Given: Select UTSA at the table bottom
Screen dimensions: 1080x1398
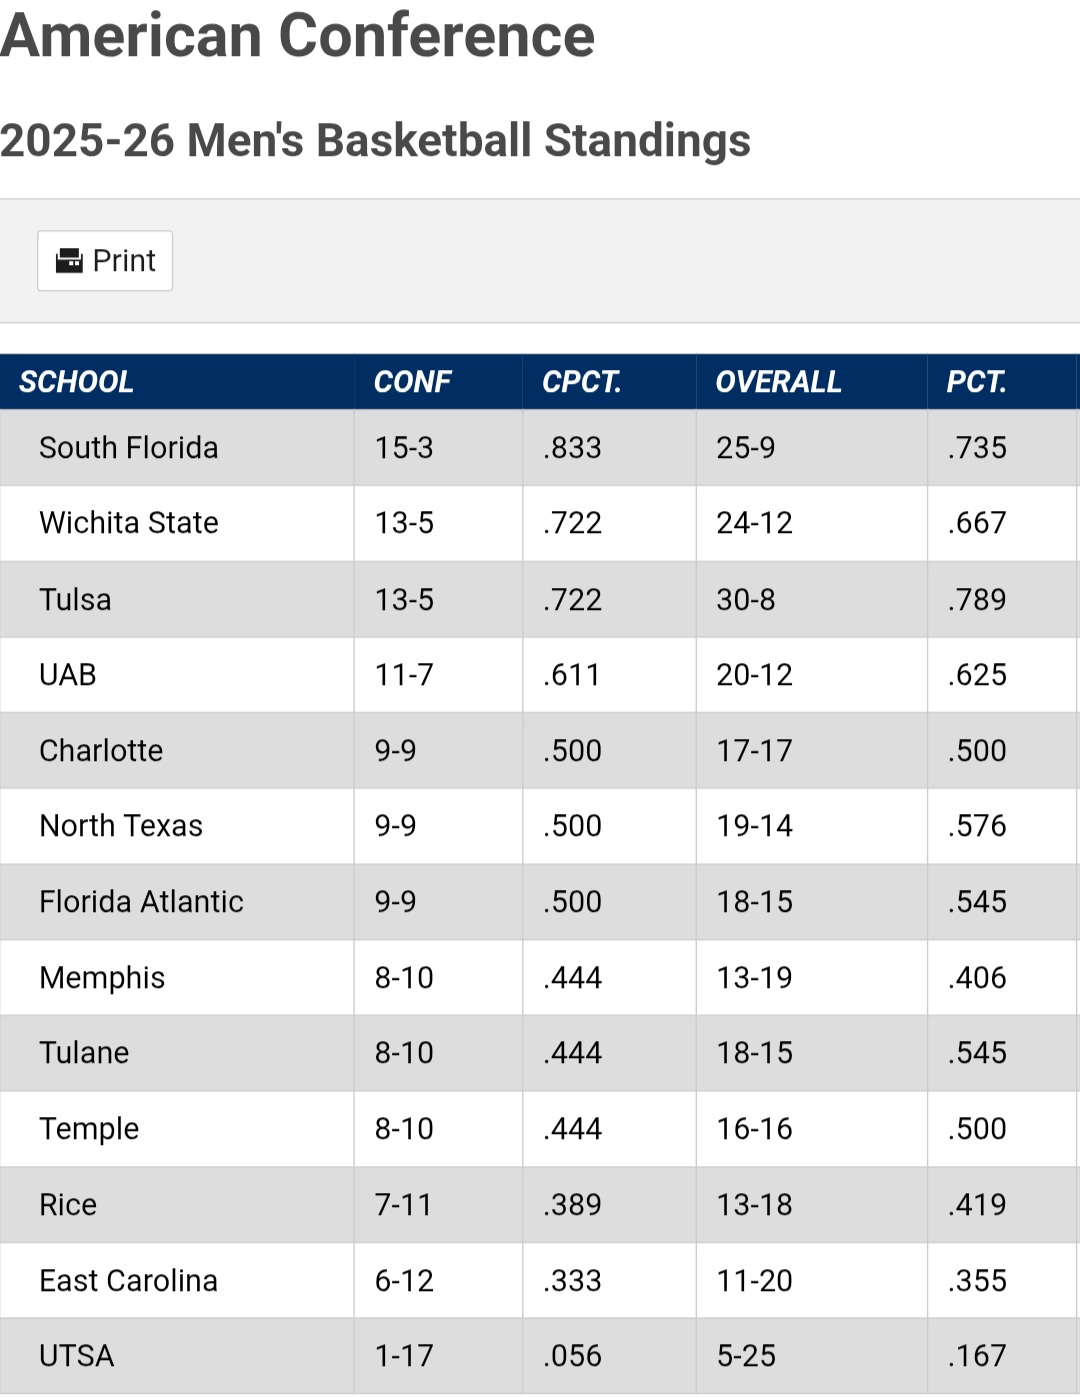Looking at the screenshot, I should 76,1356.
